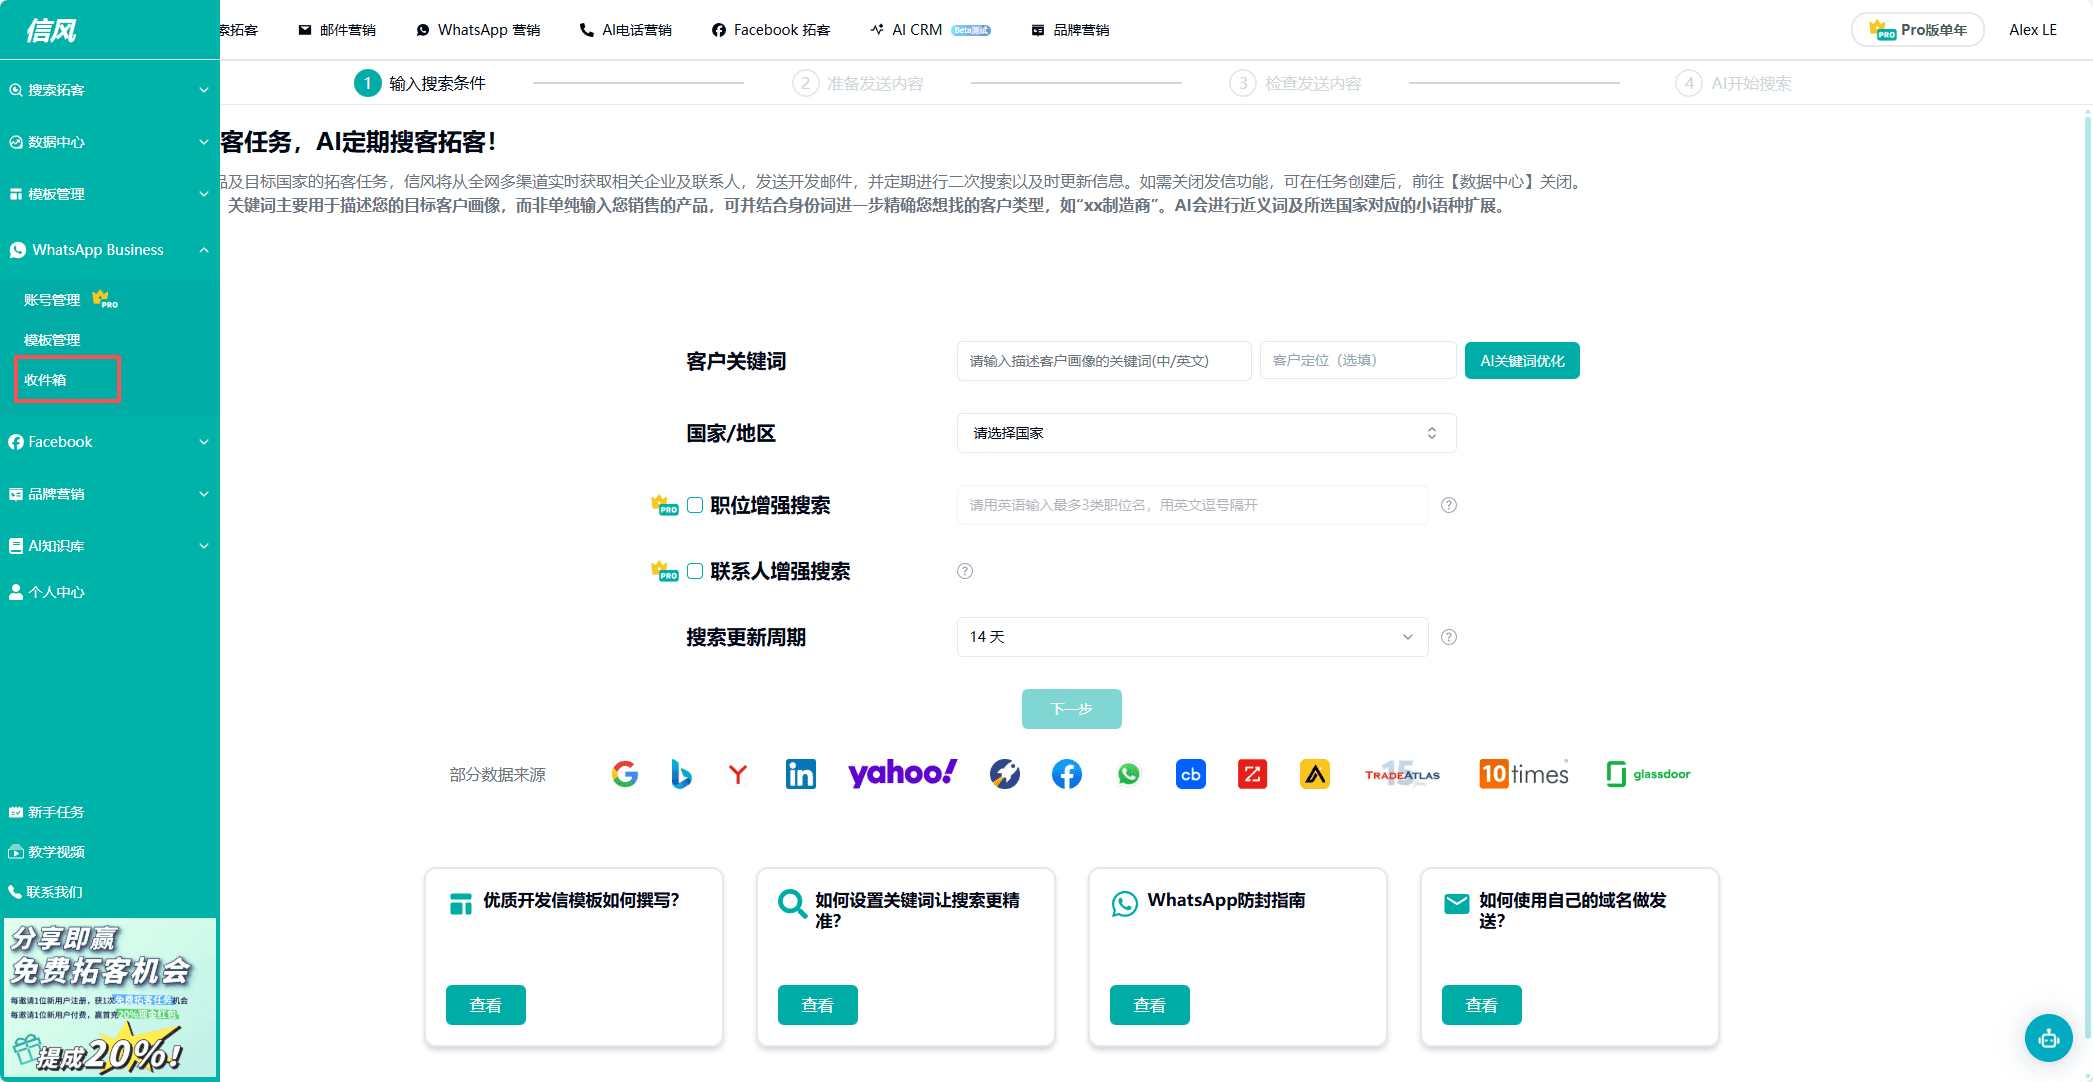
Task: Enable 职位增强搜索 checkbox
Action: [695, 505]
